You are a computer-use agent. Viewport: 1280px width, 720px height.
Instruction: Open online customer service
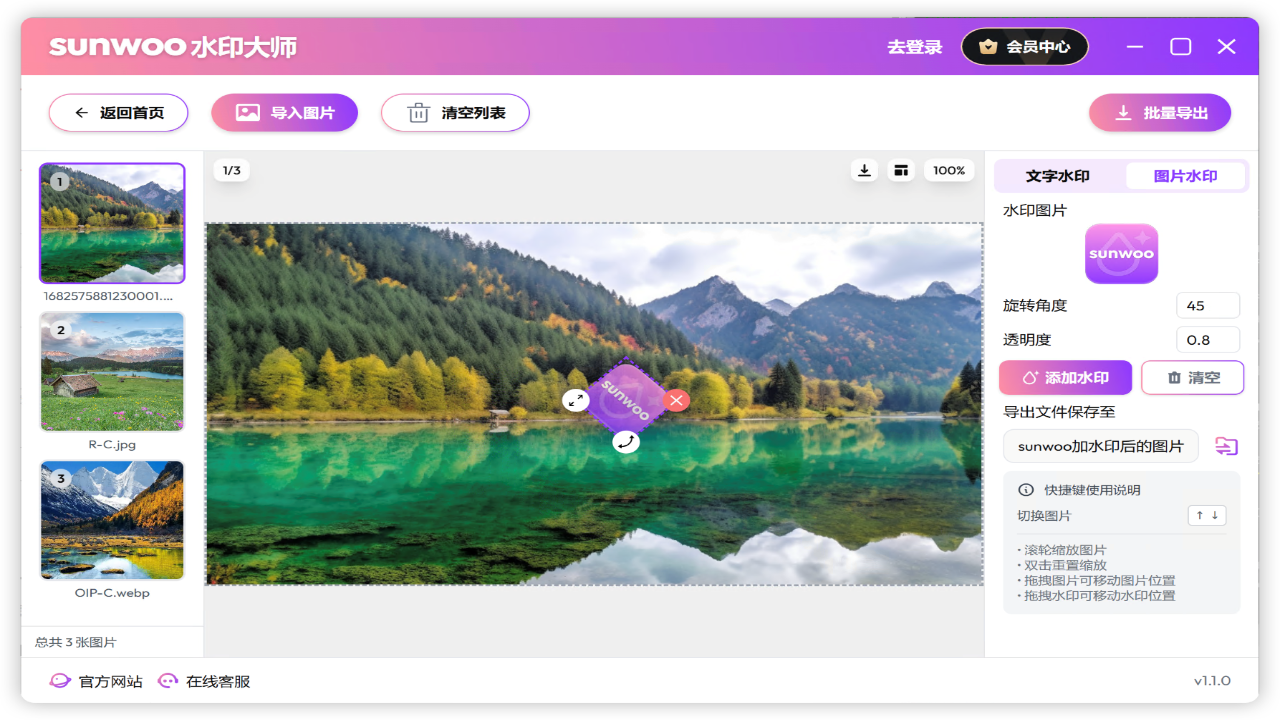(x=205, y=681)
